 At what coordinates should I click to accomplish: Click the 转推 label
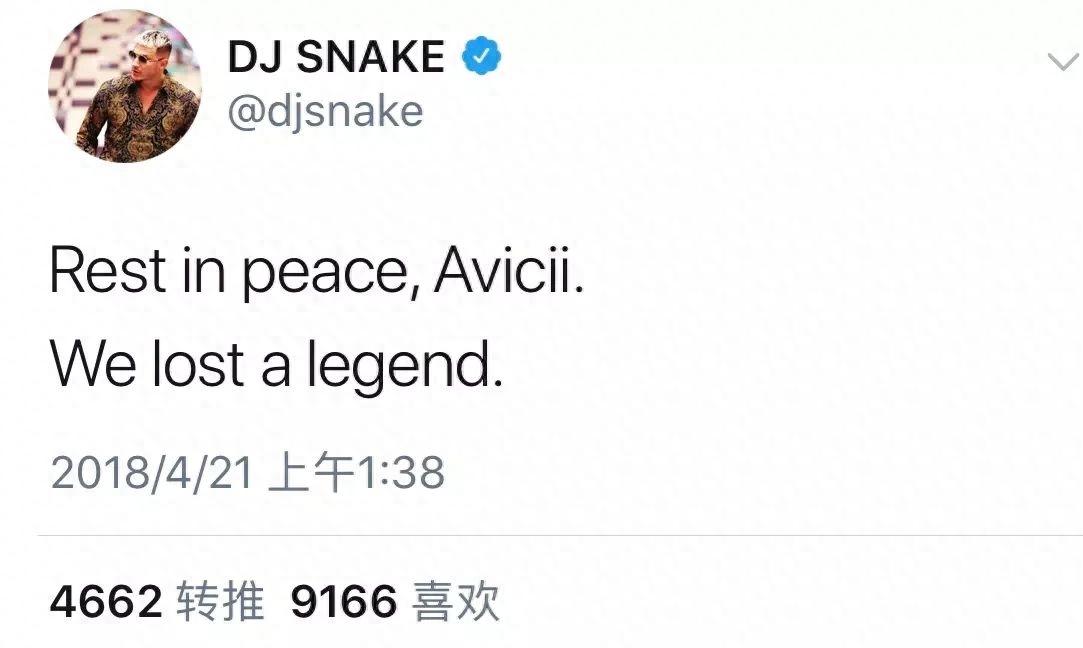(x=220, y=601)
